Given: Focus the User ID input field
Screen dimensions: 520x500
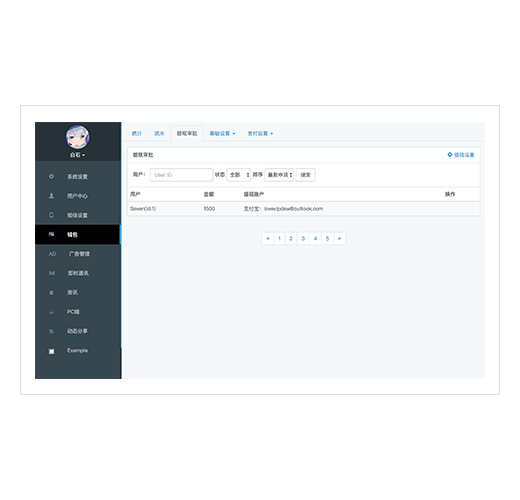Looking at the screenshot, I should 181,175.
